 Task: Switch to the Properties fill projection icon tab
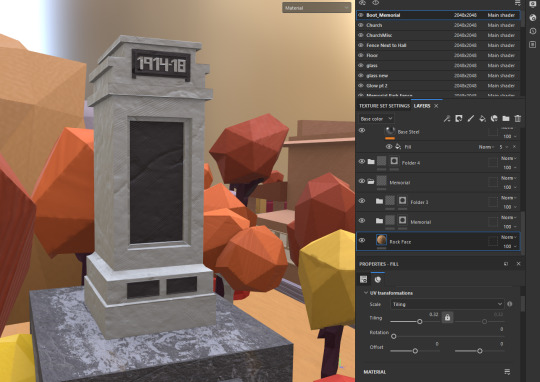click(x=363, y=280)
